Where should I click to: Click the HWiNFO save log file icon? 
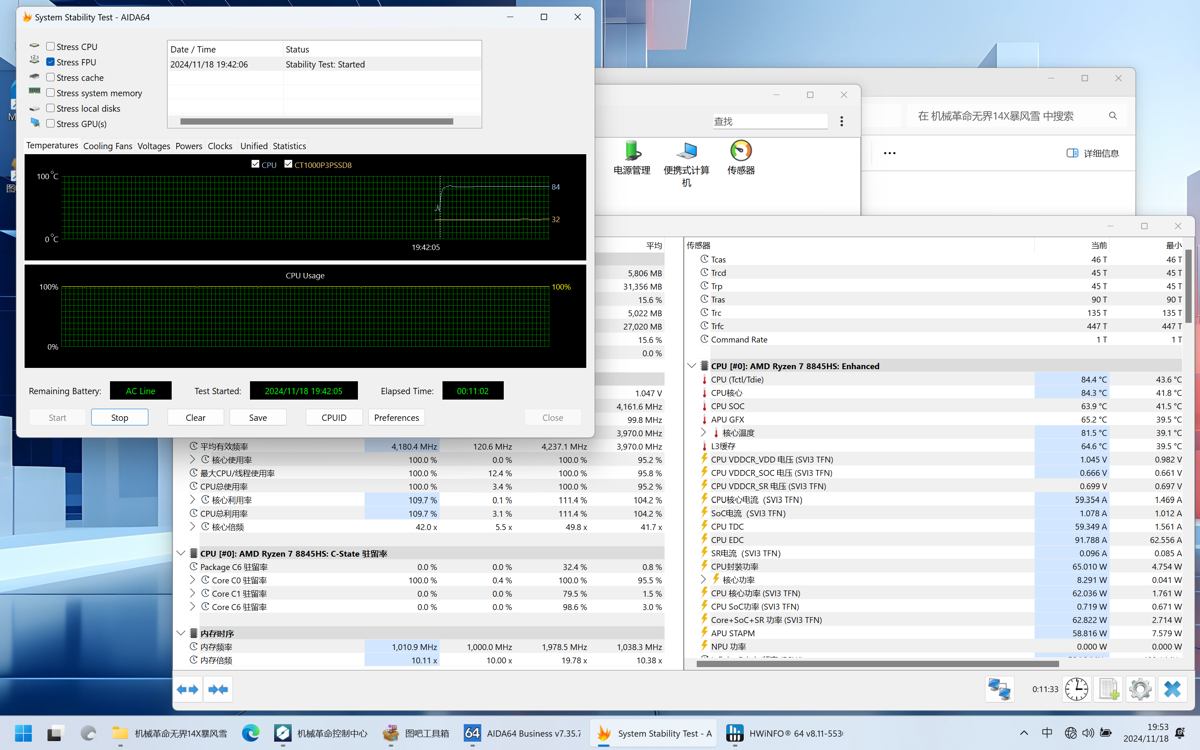[x=1108, y=688]
